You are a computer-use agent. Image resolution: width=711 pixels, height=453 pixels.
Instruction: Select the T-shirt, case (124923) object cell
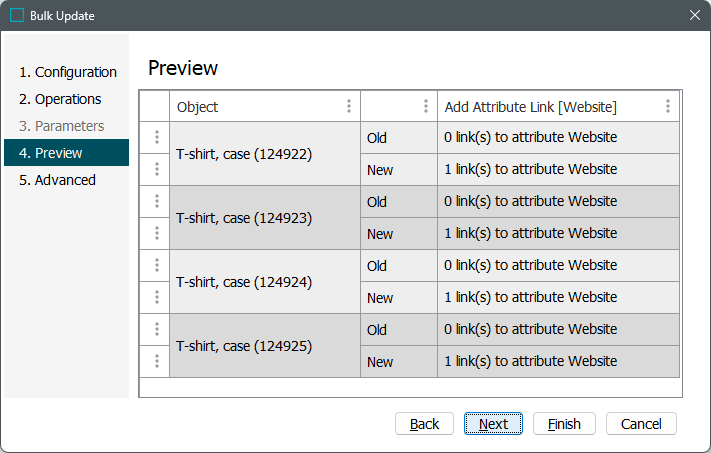click(244, 218)
